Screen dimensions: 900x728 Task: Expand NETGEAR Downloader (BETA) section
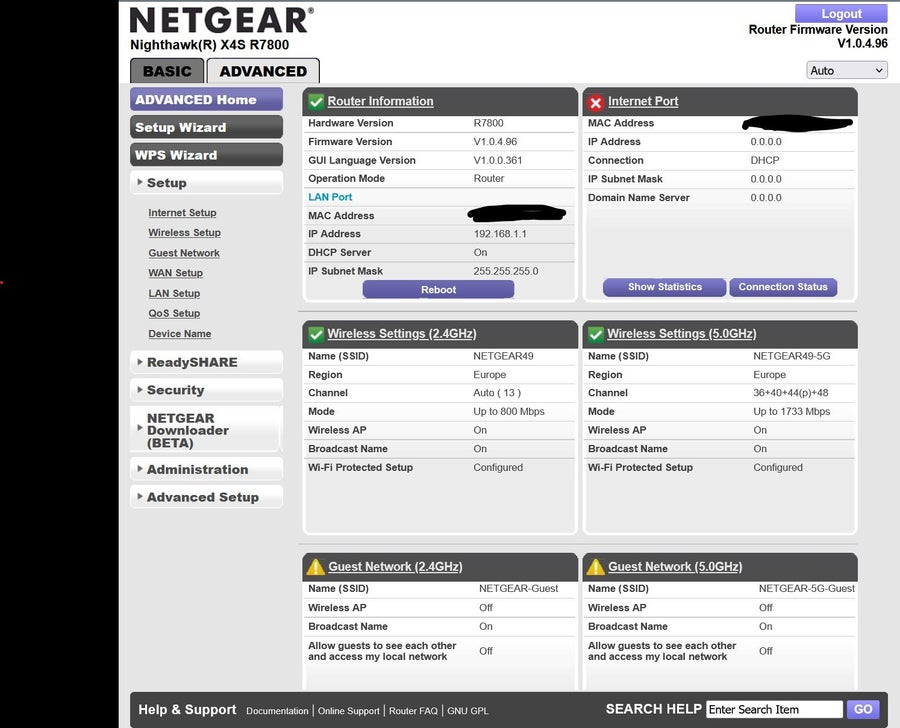point(206,430)
